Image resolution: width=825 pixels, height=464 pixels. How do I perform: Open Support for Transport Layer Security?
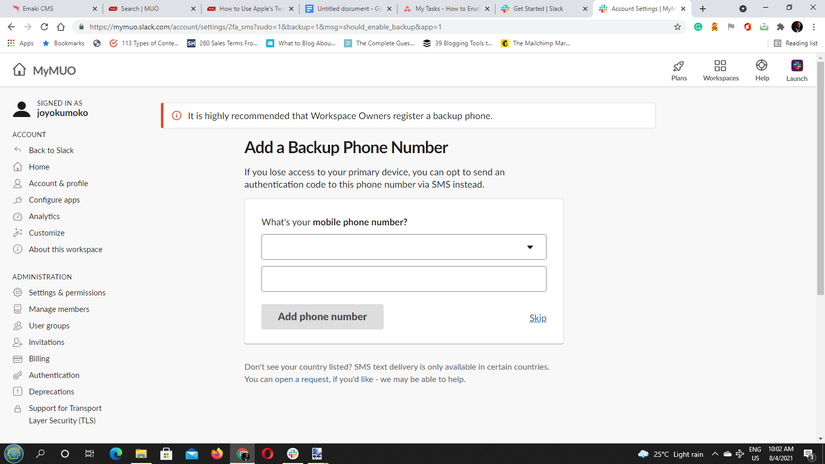[x=65, y=414]
